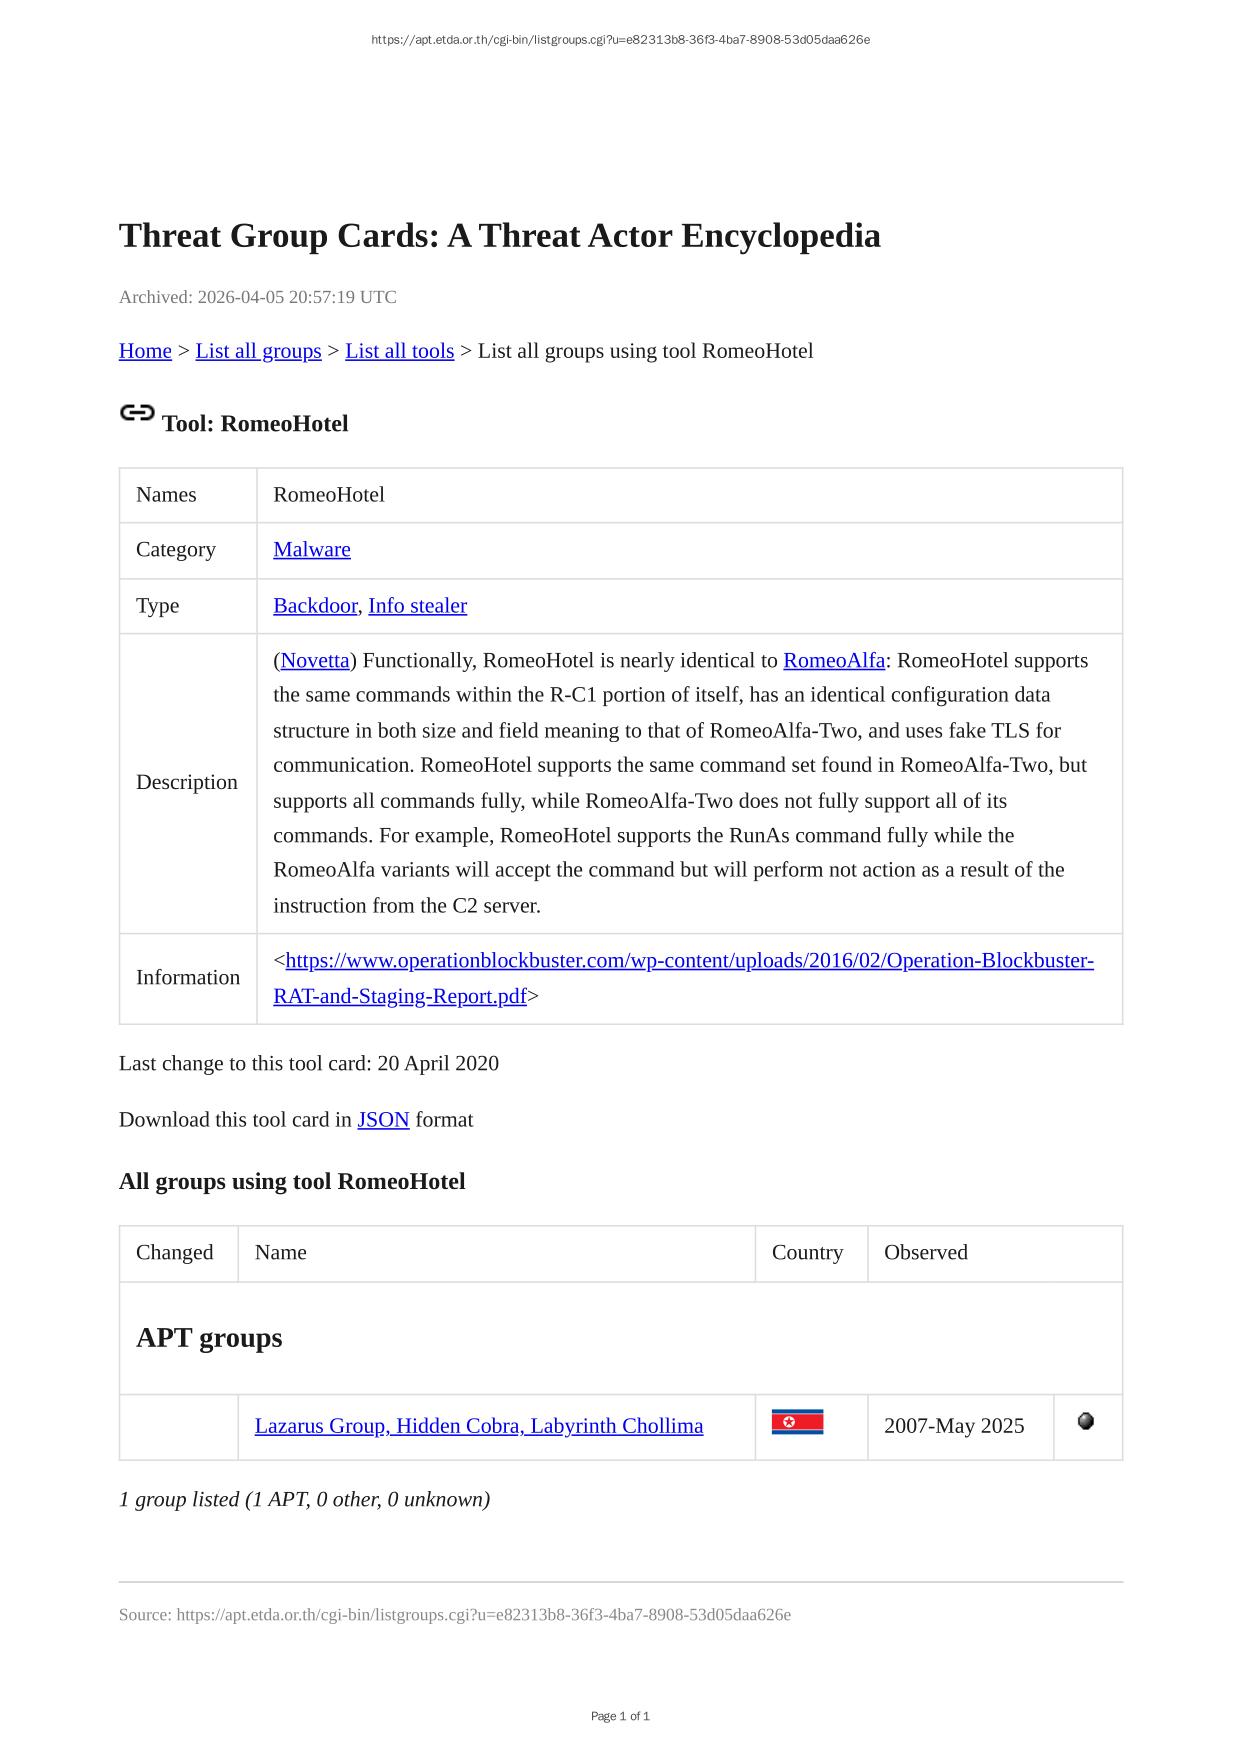Click the black status dot in Lazarus row
The height and width of the screenshot is (1756, 1242).
click(1086, 1421)
